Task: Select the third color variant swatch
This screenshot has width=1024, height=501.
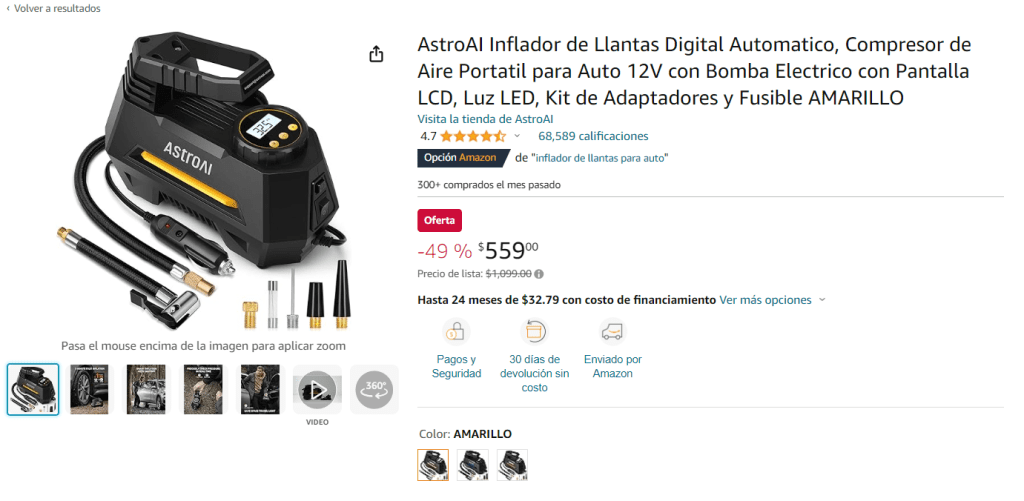Action: pos(512,465)
